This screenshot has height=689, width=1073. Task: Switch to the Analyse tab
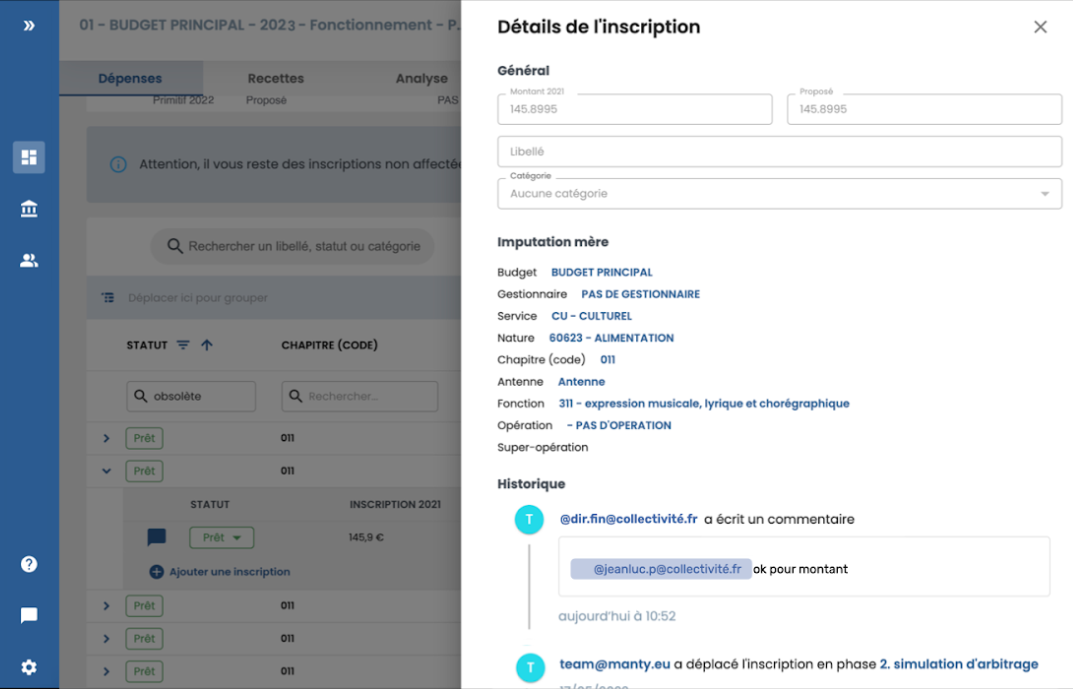(x=421, y=78)
